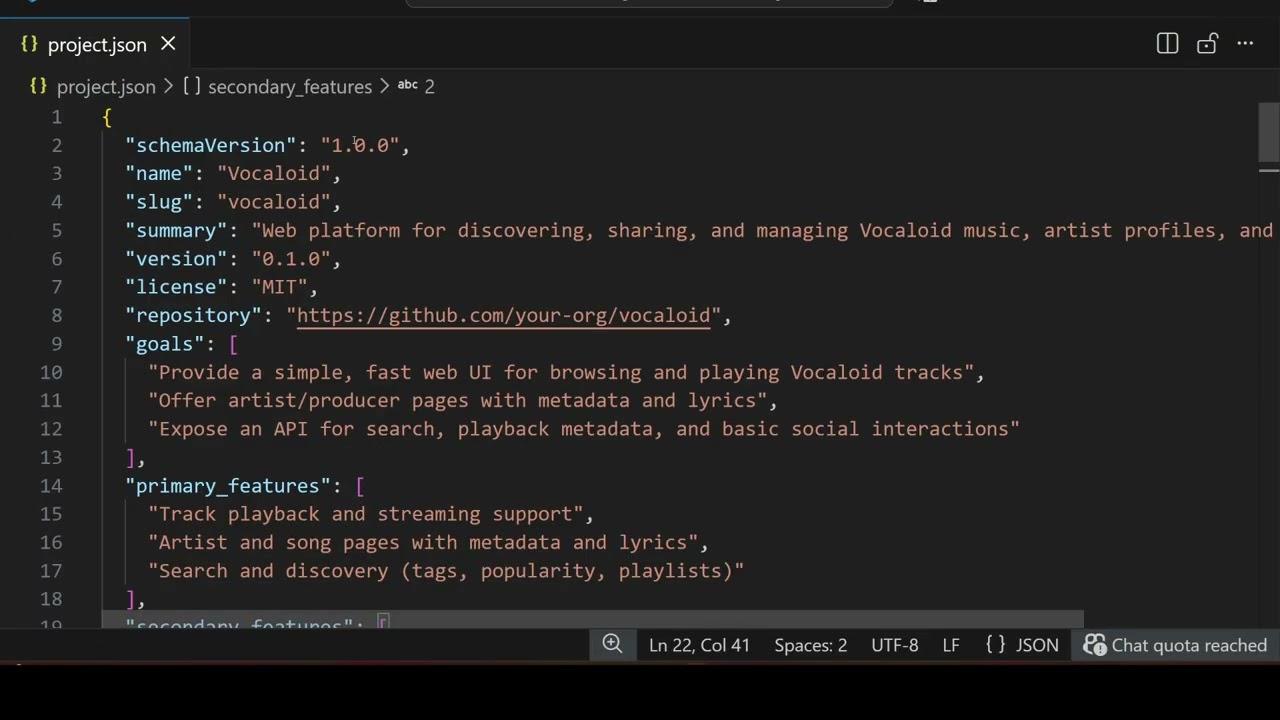This screenshot has width=1280, height=720.
Task: Click the "name" key on line 3
Action: click(x=159, y=174)
